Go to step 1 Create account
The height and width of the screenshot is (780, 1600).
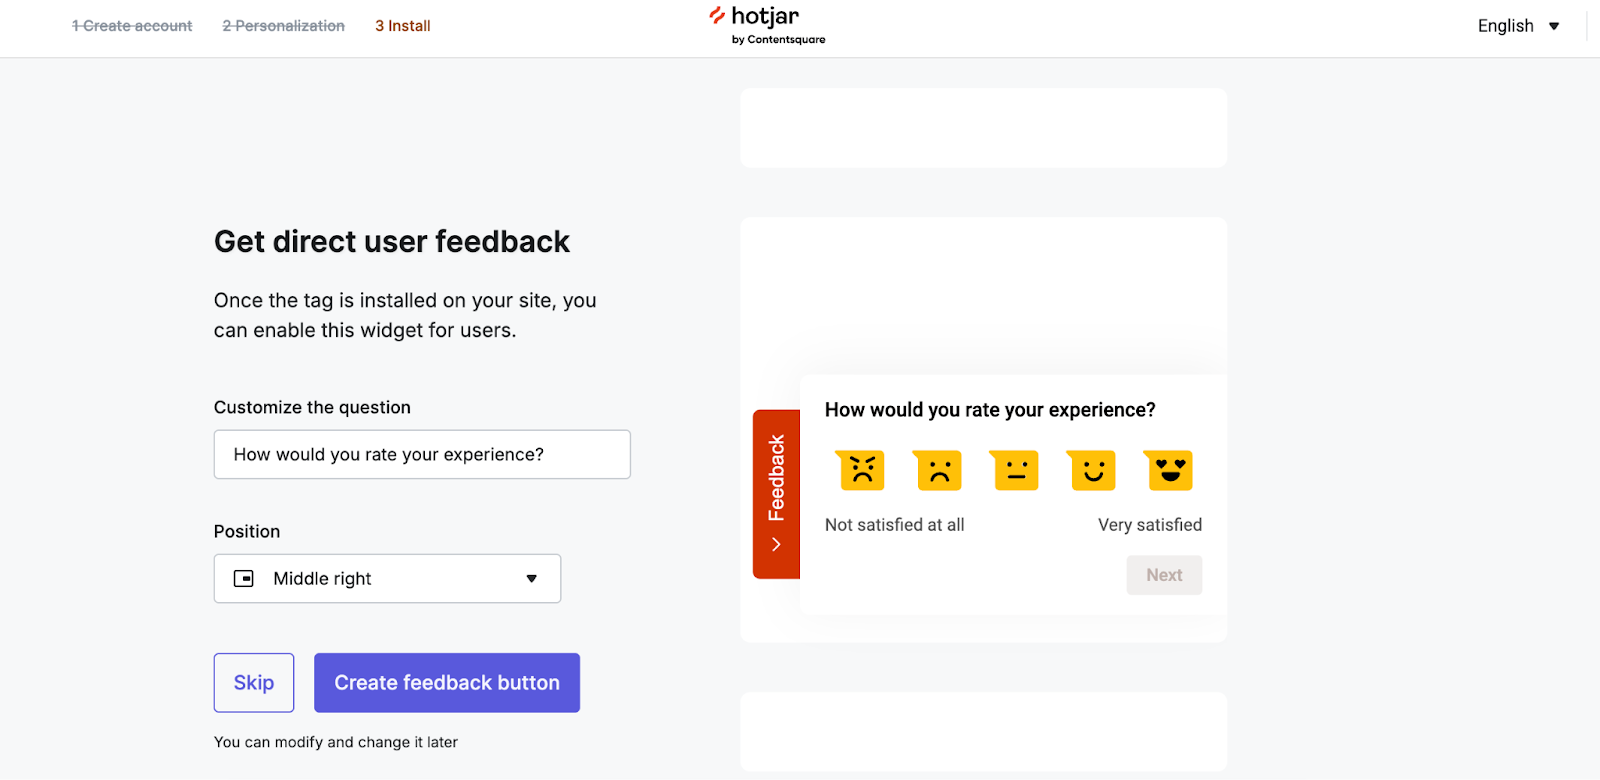pyautogui.click(x=132, y=26)
